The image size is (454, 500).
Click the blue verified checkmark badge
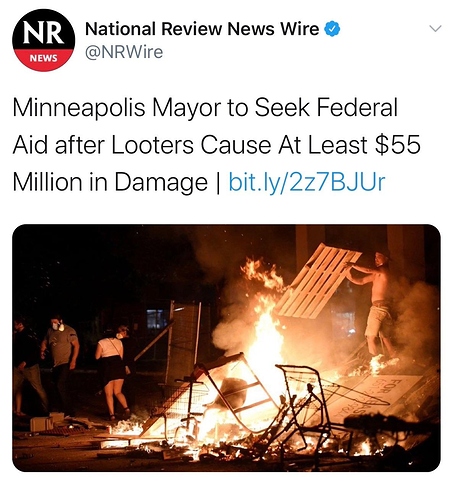click(332, 29)
